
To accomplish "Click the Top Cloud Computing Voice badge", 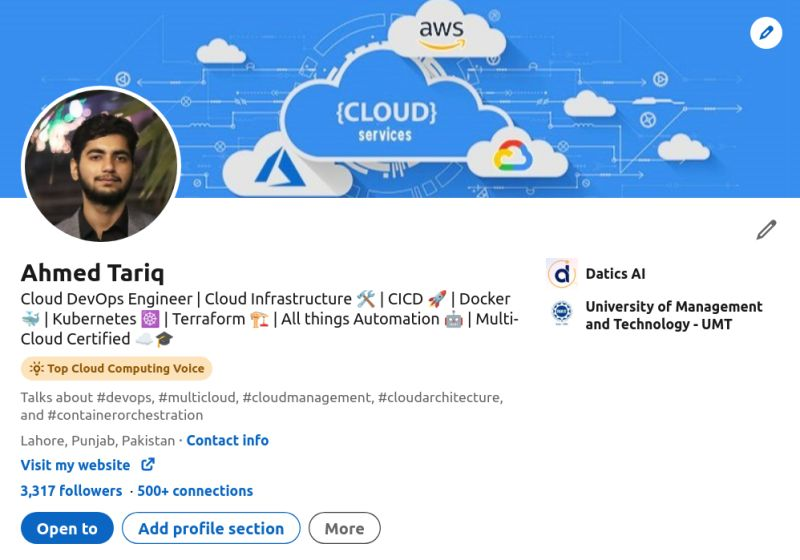I will pos(116,368).
